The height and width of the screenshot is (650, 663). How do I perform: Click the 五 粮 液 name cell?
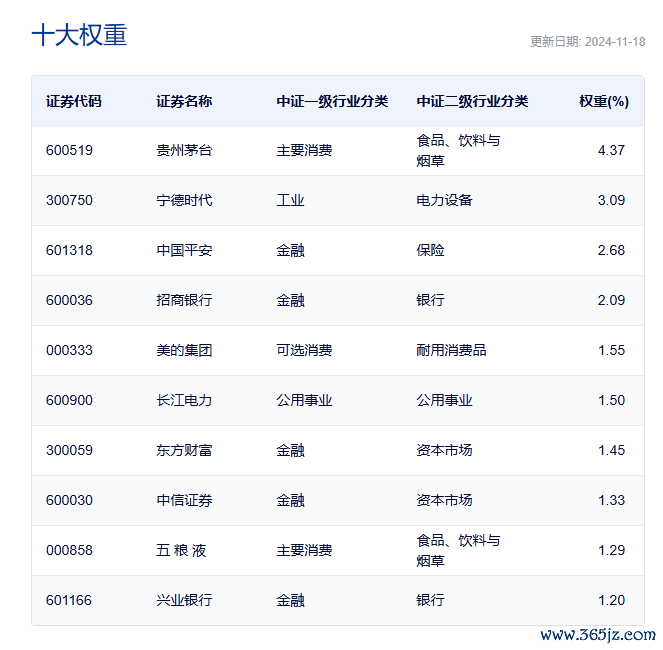tap(181, 550)
